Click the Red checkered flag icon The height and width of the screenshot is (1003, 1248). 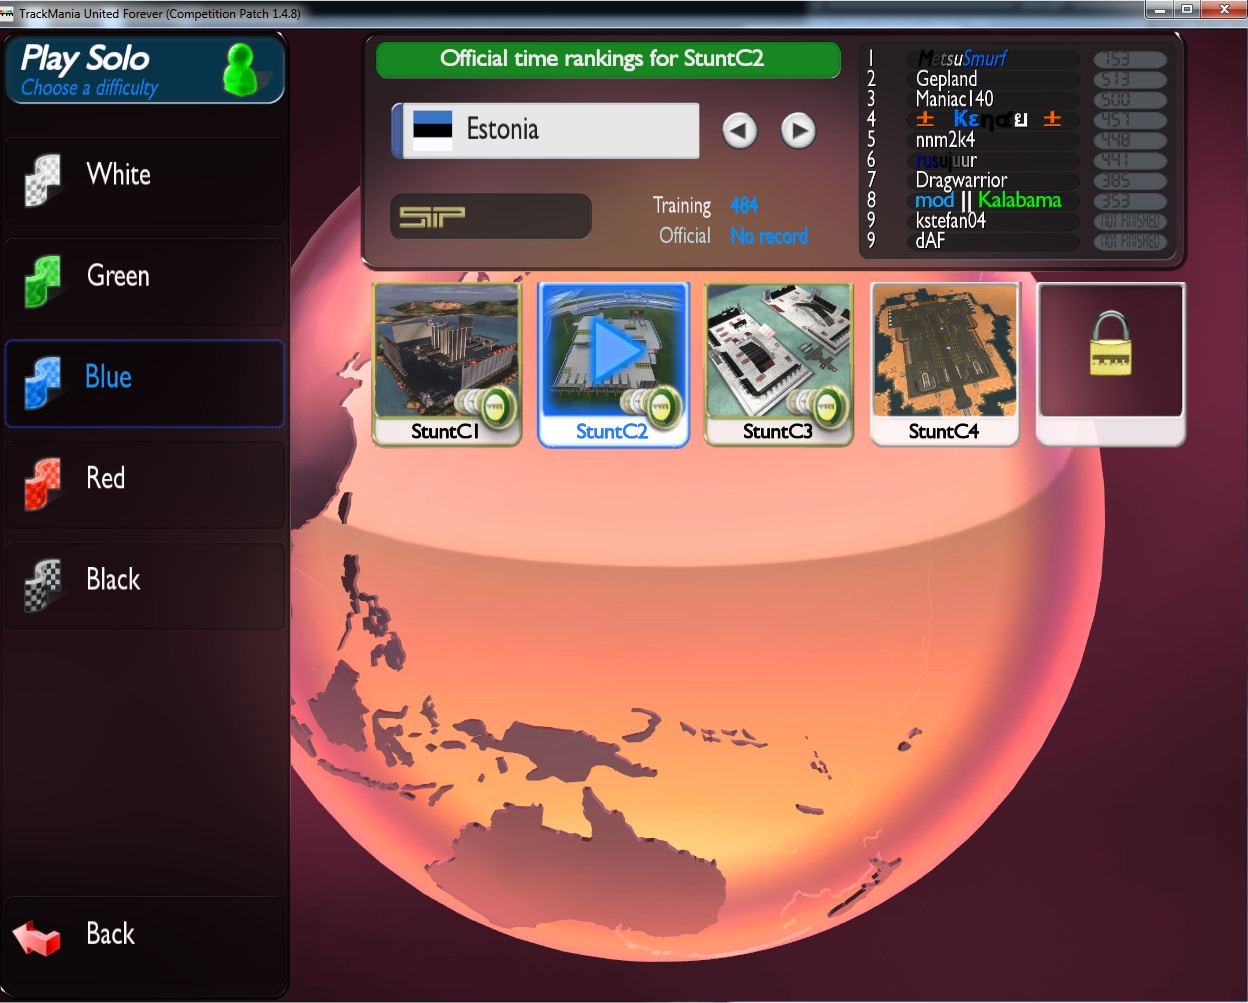pyautogui.click(x=43, y=483)
